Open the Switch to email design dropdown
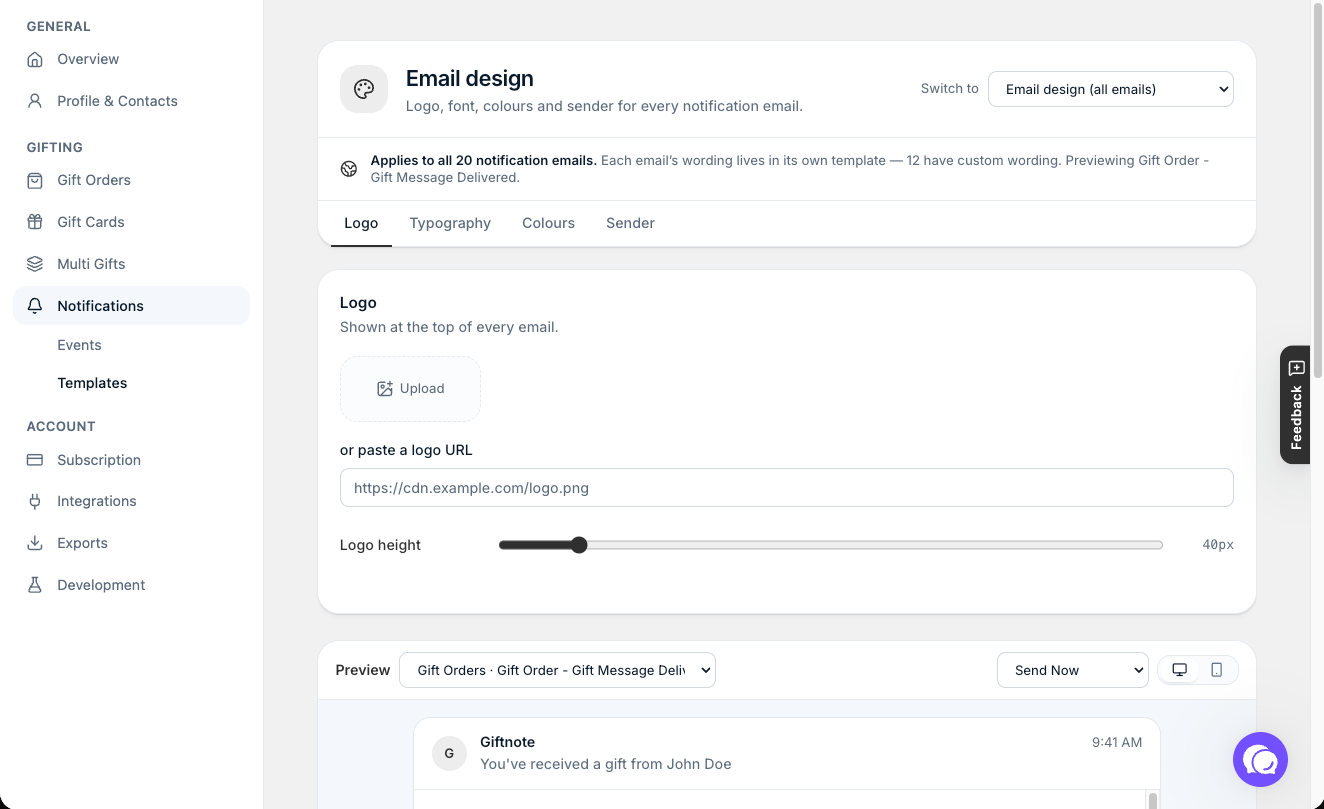 [x=1111, y=89]
